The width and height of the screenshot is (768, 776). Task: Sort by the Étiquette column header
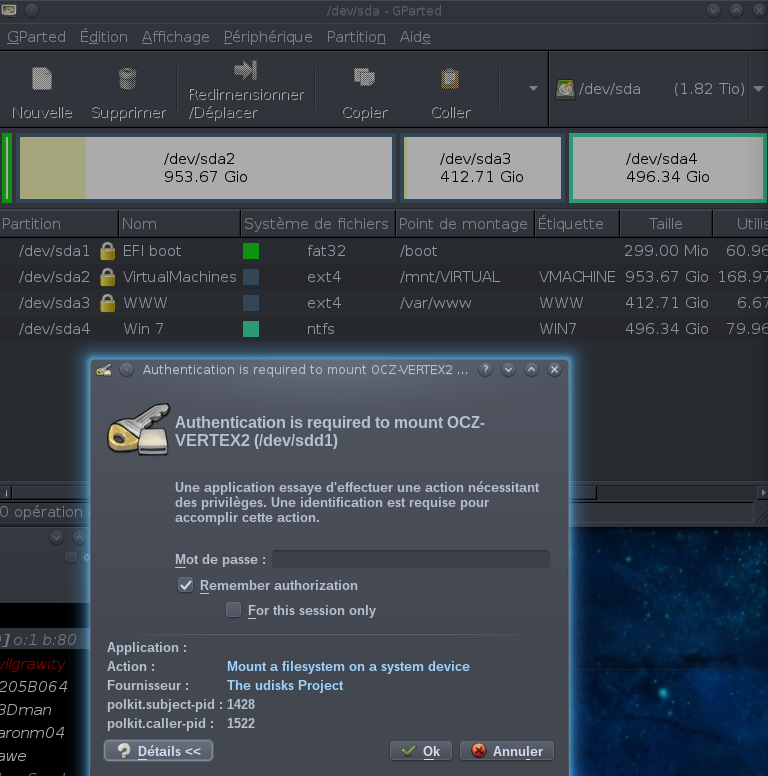577,224
